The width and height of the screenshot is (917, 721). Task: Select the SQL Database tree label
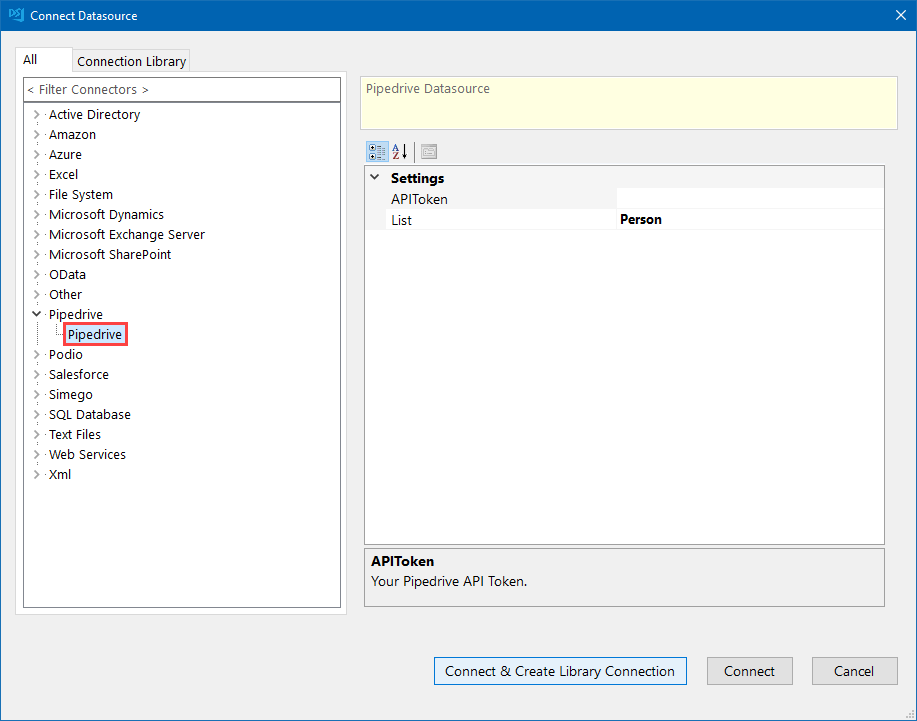(x=90, y=415)
